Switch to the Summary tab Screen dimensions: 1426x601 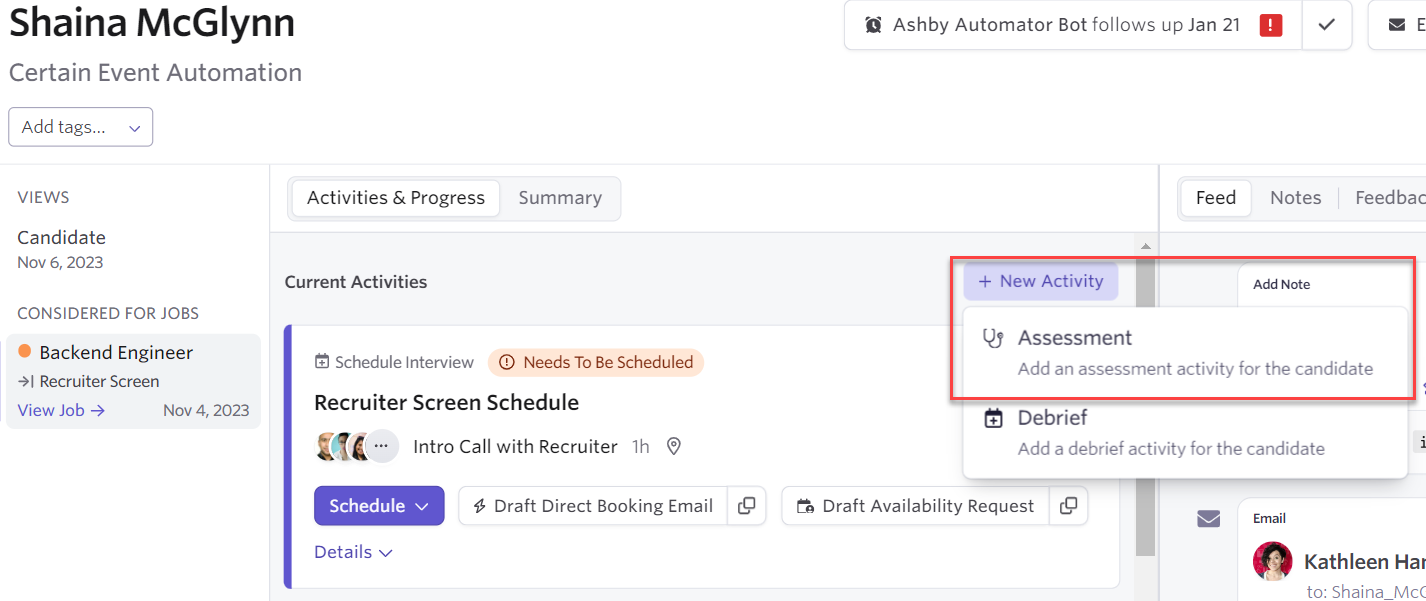[x=560, y=198]
